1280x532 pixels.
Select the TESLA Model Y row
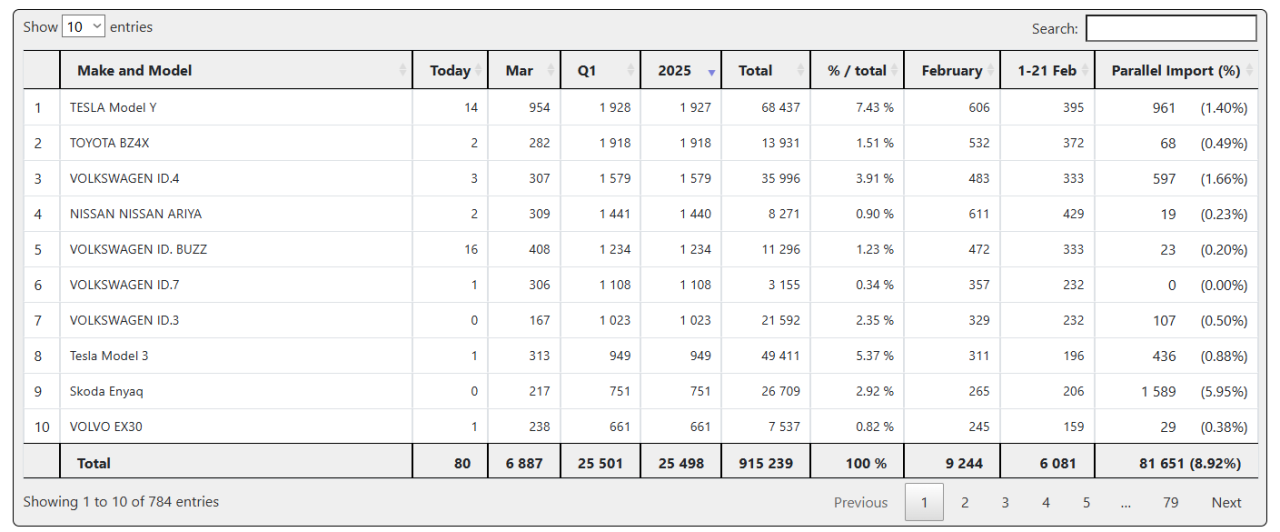[113, 108]
